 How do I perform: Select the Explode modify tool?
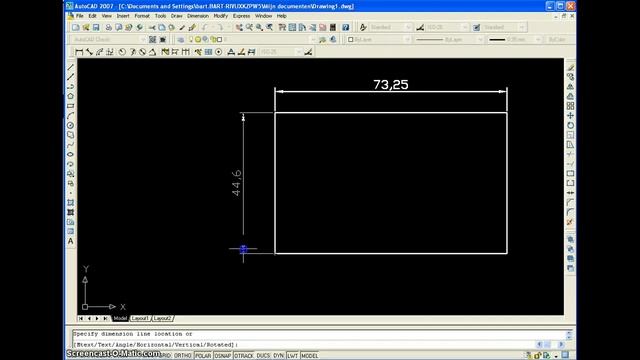(571, 222)
